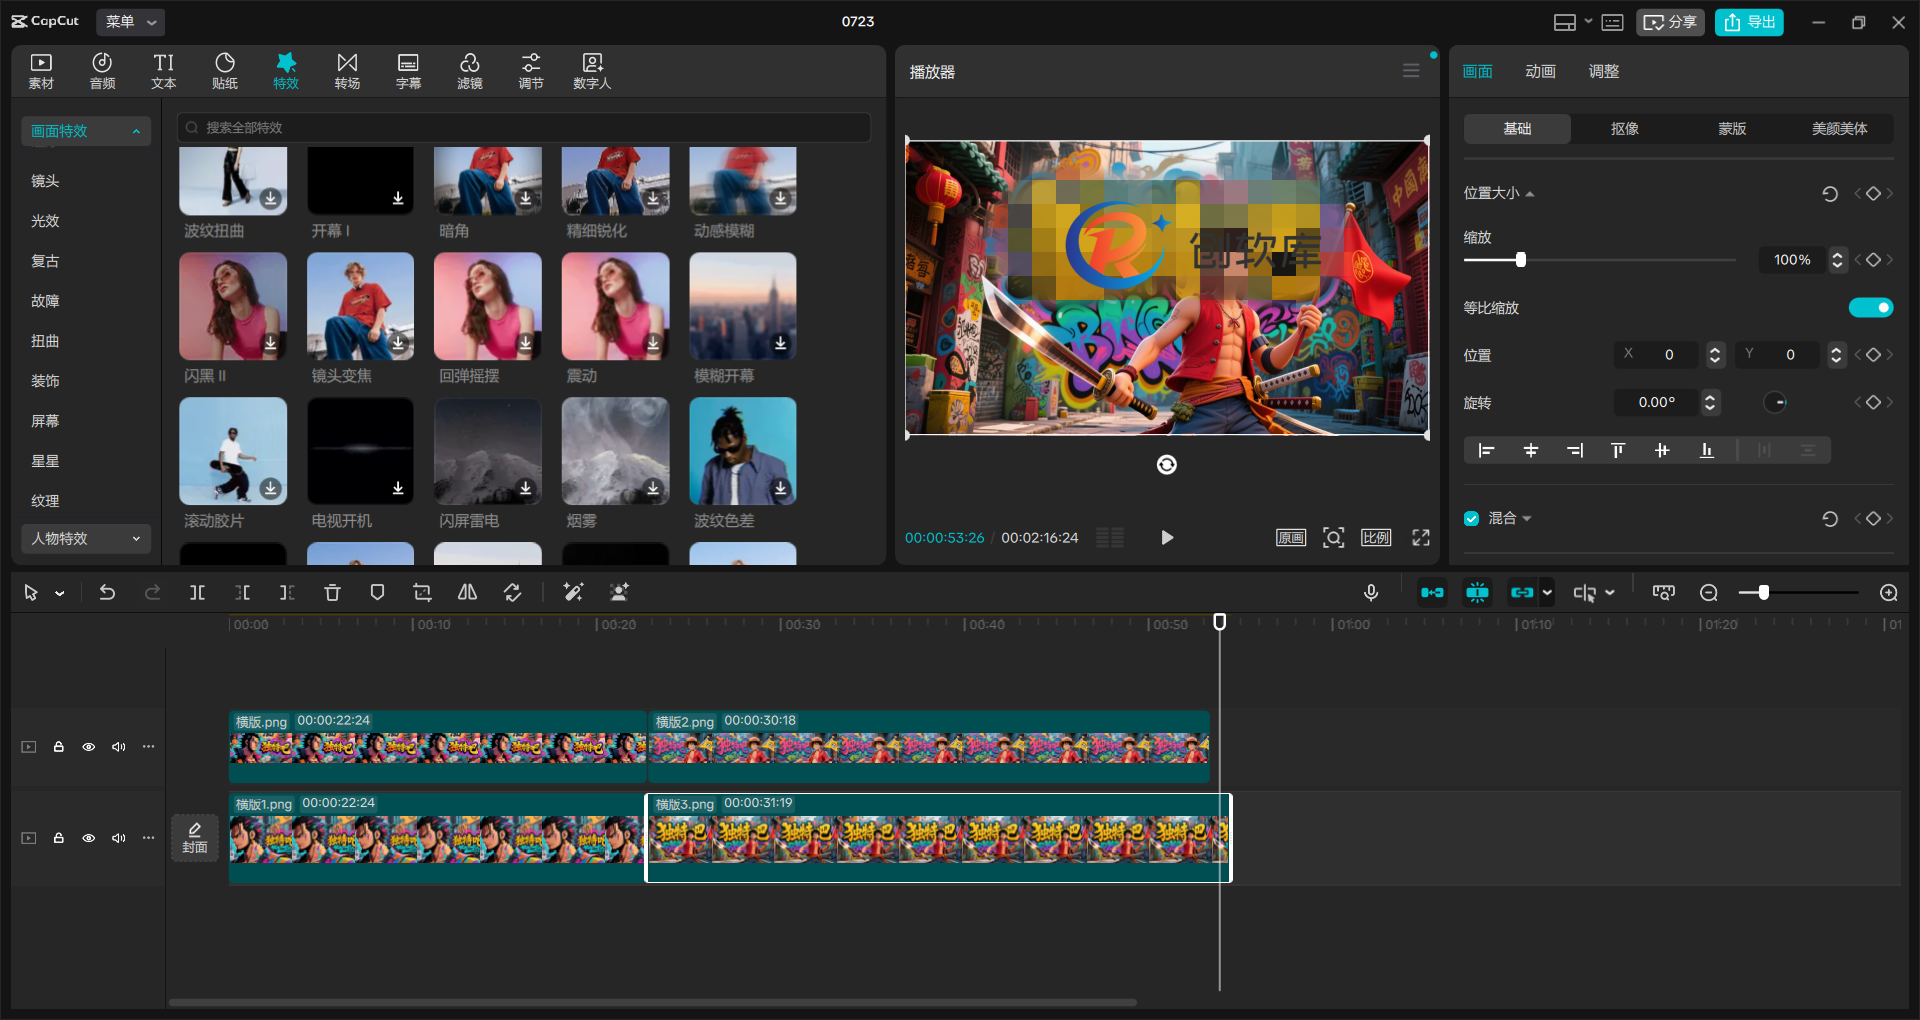Adjust the timeline zoom slider handle
The image size is (1920, 1020).
coord(1764,593)
